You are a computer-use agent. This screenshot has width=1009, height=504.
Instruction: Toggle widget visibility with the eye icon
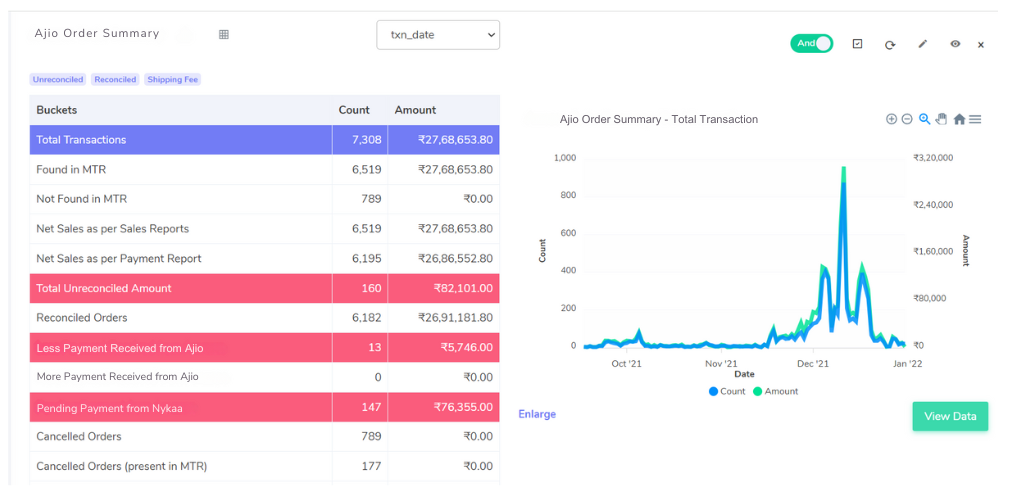point(955,44)
